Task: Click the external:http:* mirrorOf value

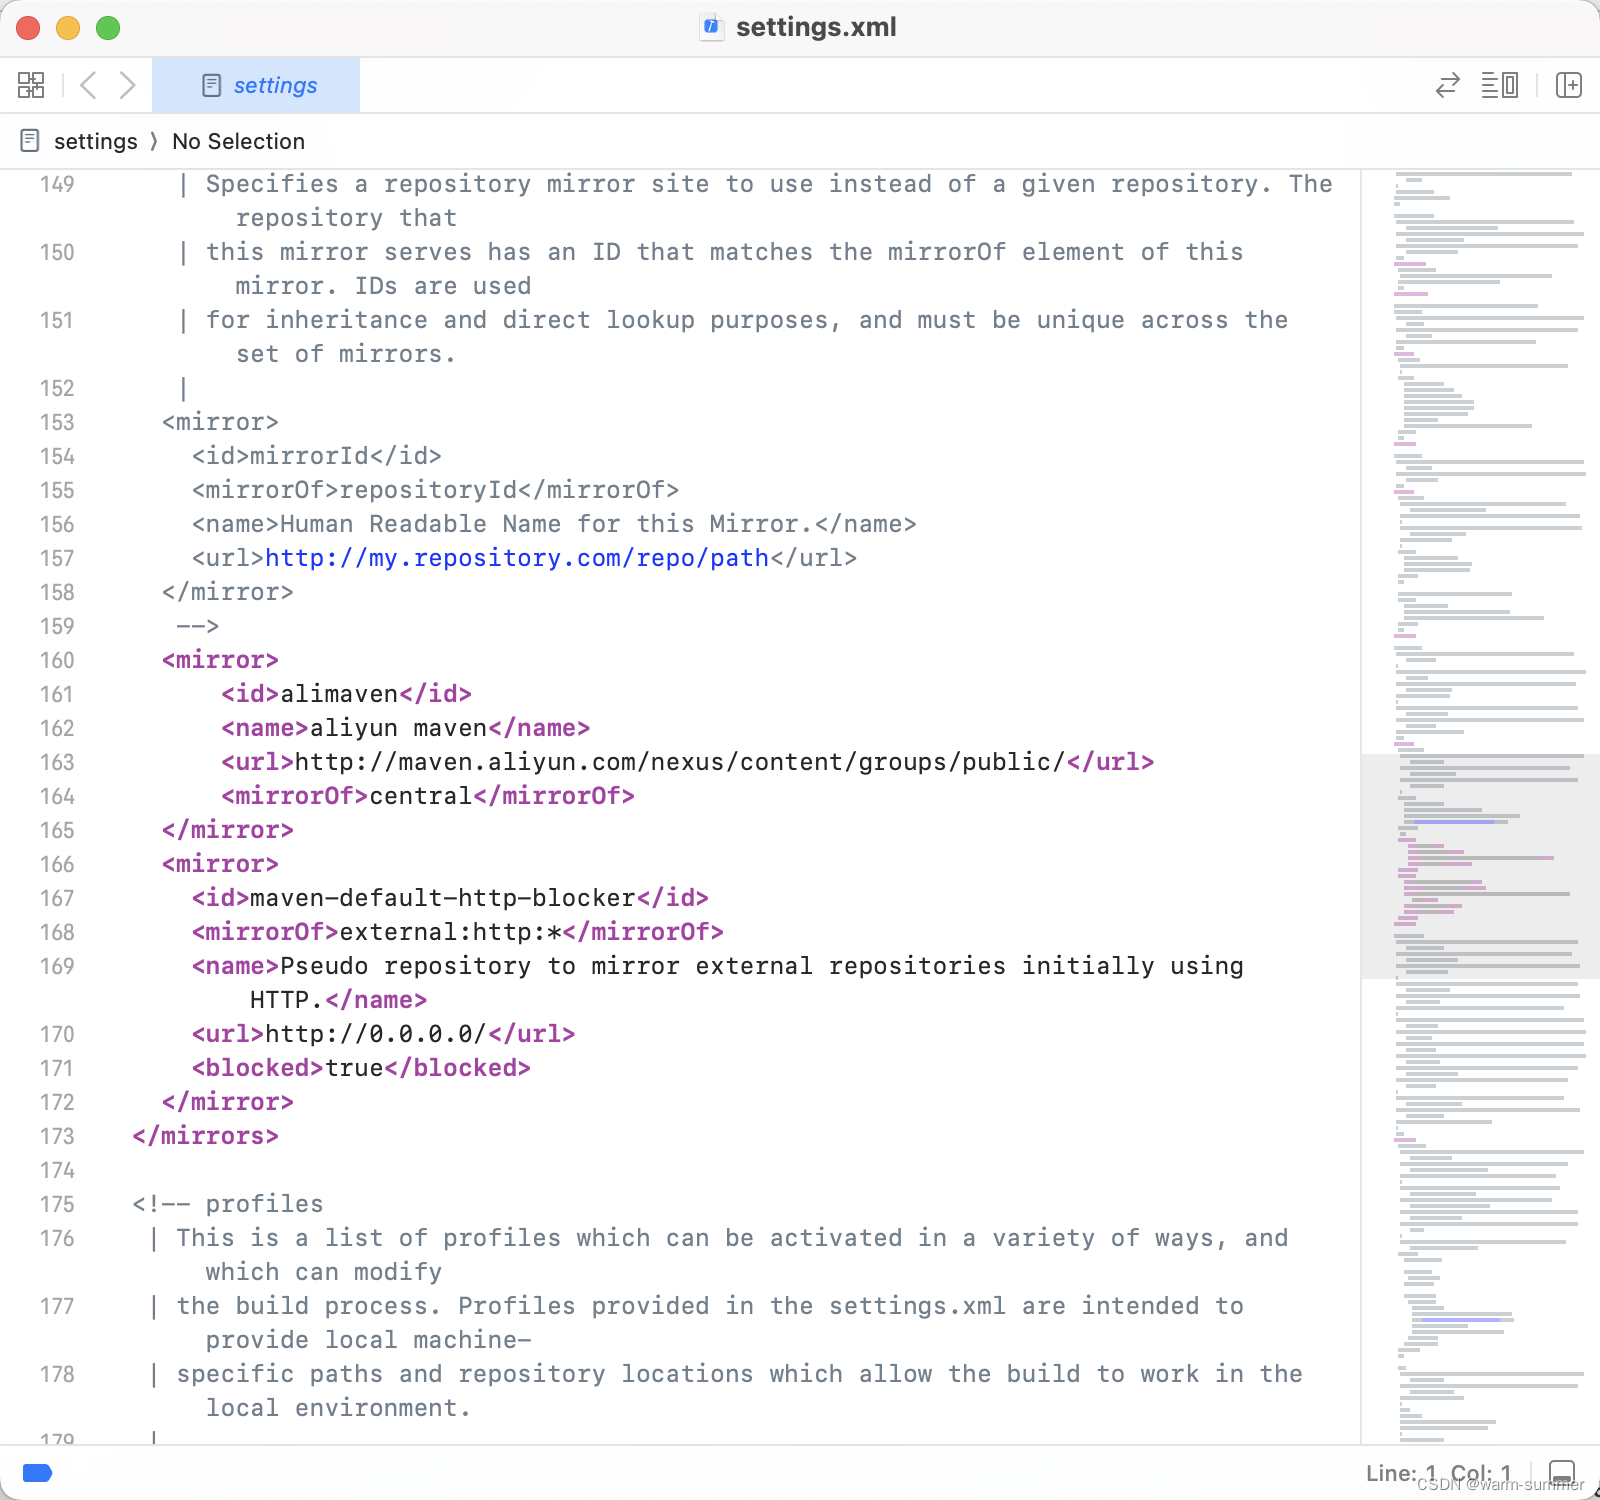Action: coord(450,932)
